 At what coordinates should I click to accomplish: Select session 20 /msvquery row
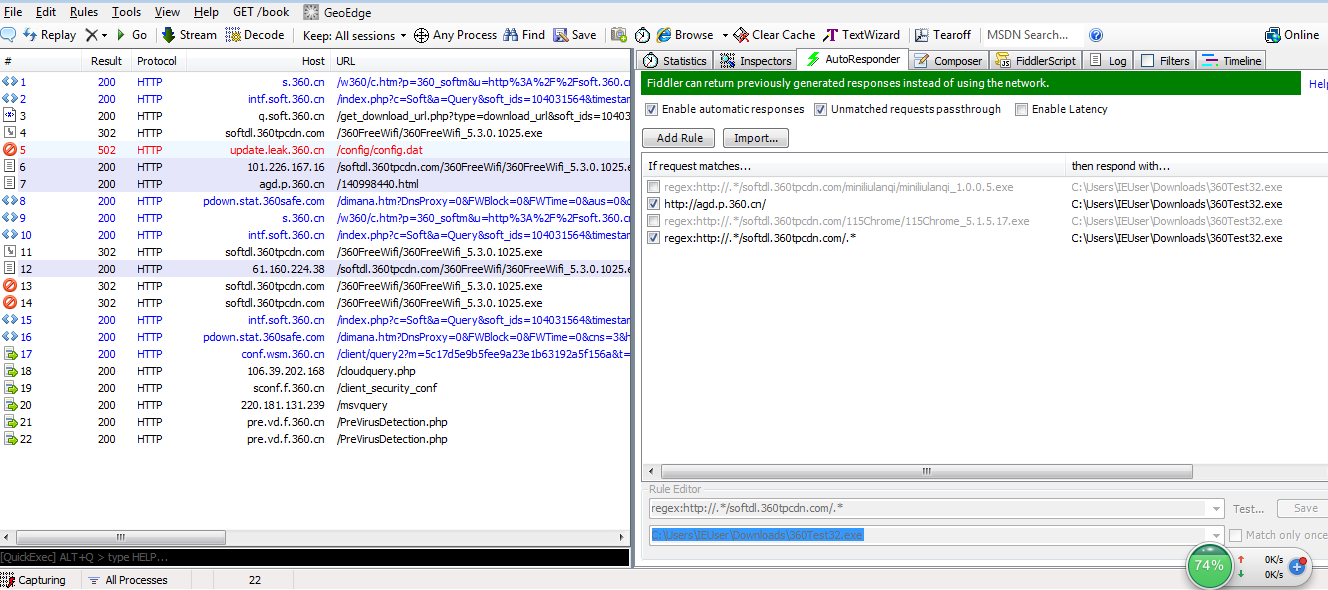pyautogui.click(x=315, y=405)
